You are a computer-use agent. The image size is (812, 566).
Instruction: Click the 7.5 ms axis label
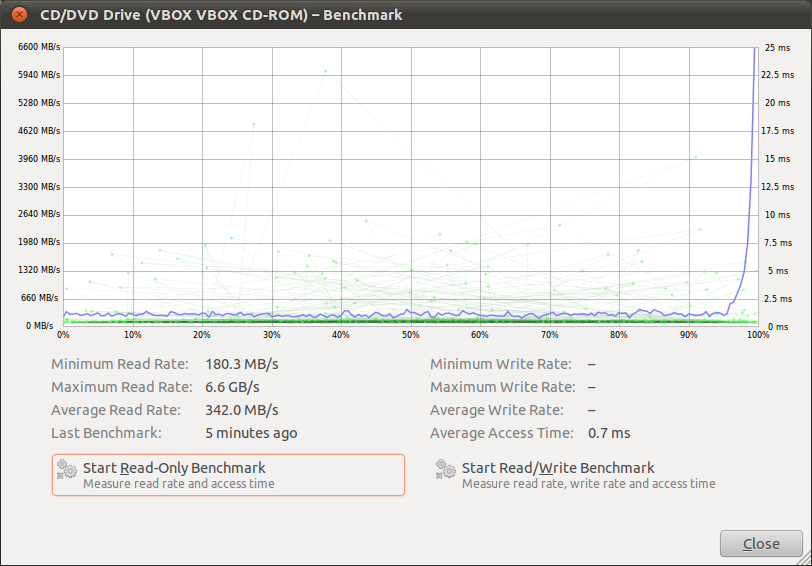pyautogui.click(x=777, y=242)
